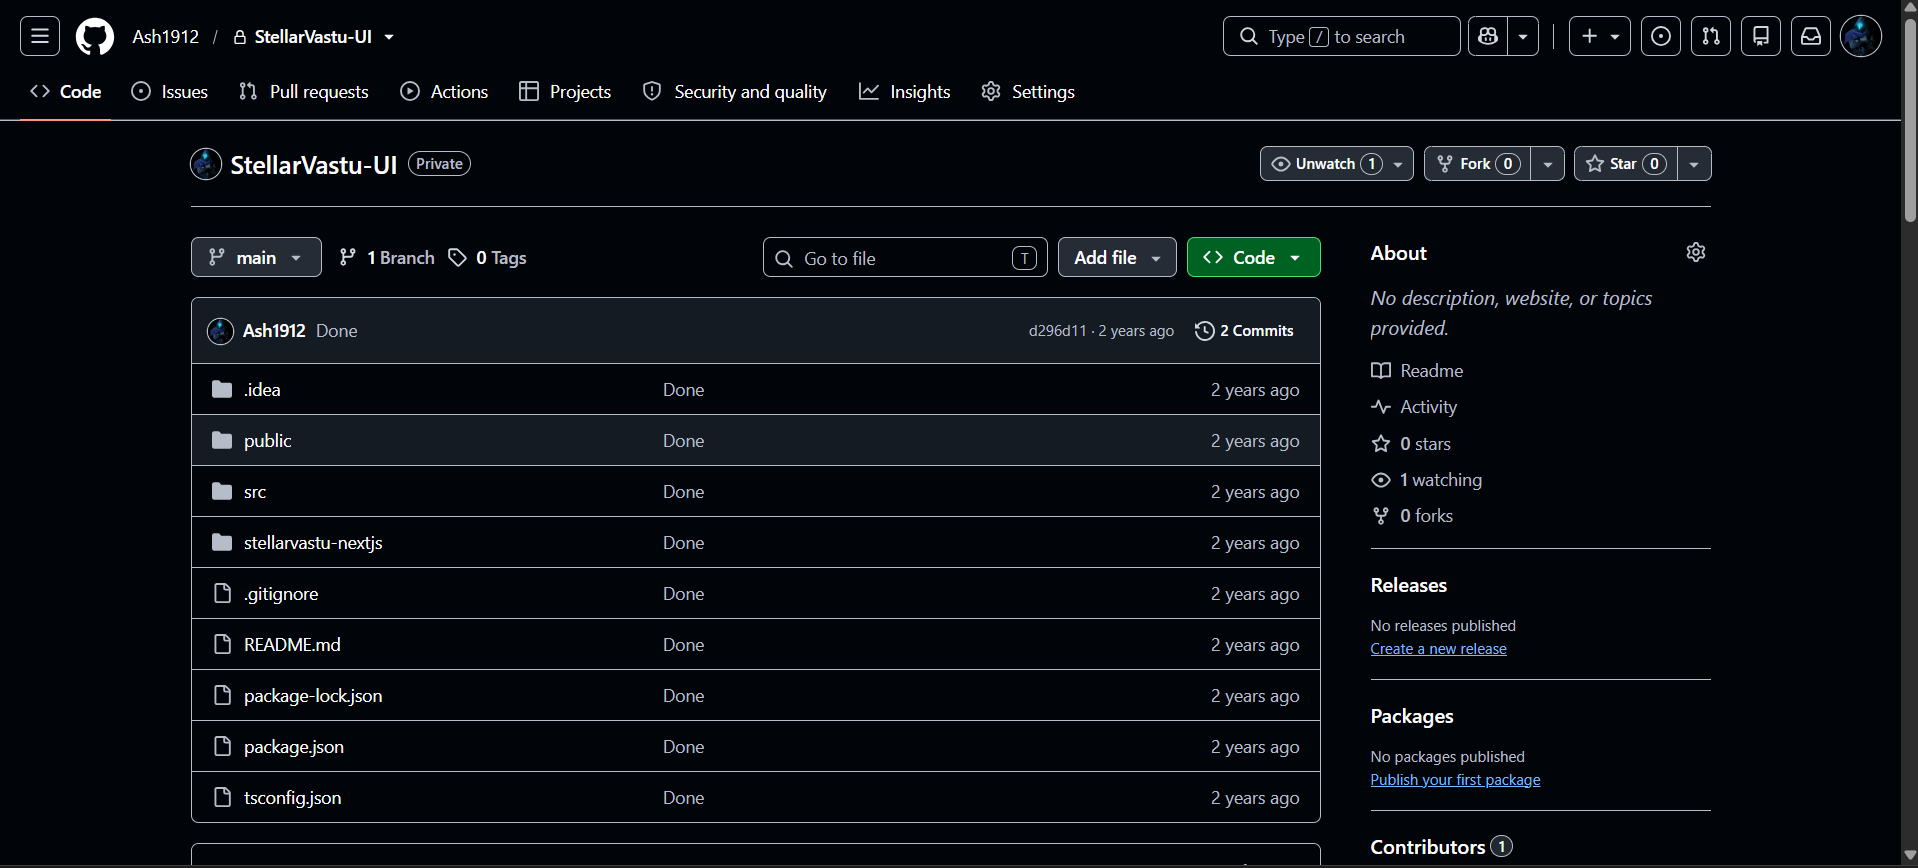Open the Readme link in About
1918x868 pixels.
[1417, 371]
